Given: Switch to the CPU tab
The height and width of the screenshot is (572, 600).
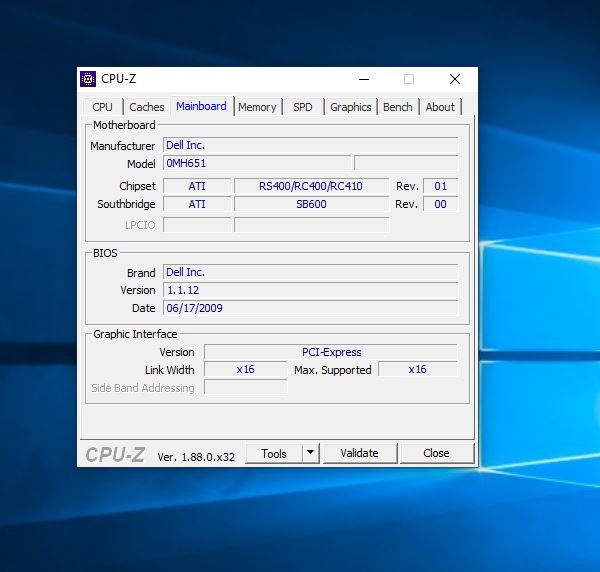Looking at the screenshot, I should (103, 107).
